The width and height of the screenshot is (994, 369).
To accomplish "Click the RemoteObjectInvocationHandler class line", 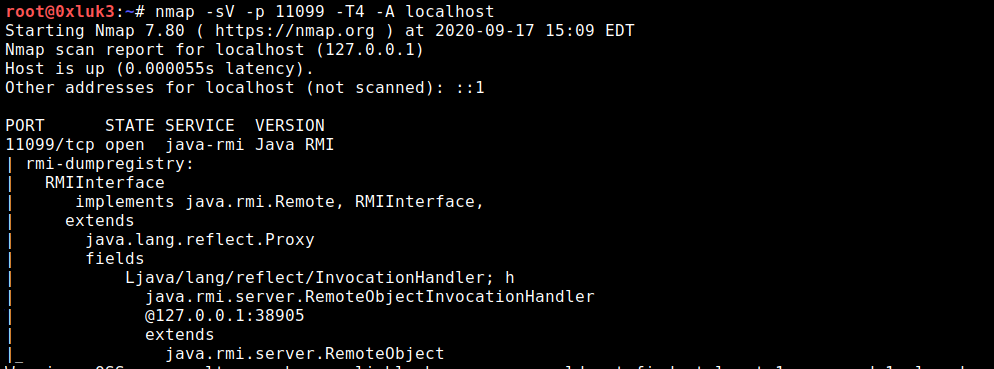I will click(x=370, y=297).
